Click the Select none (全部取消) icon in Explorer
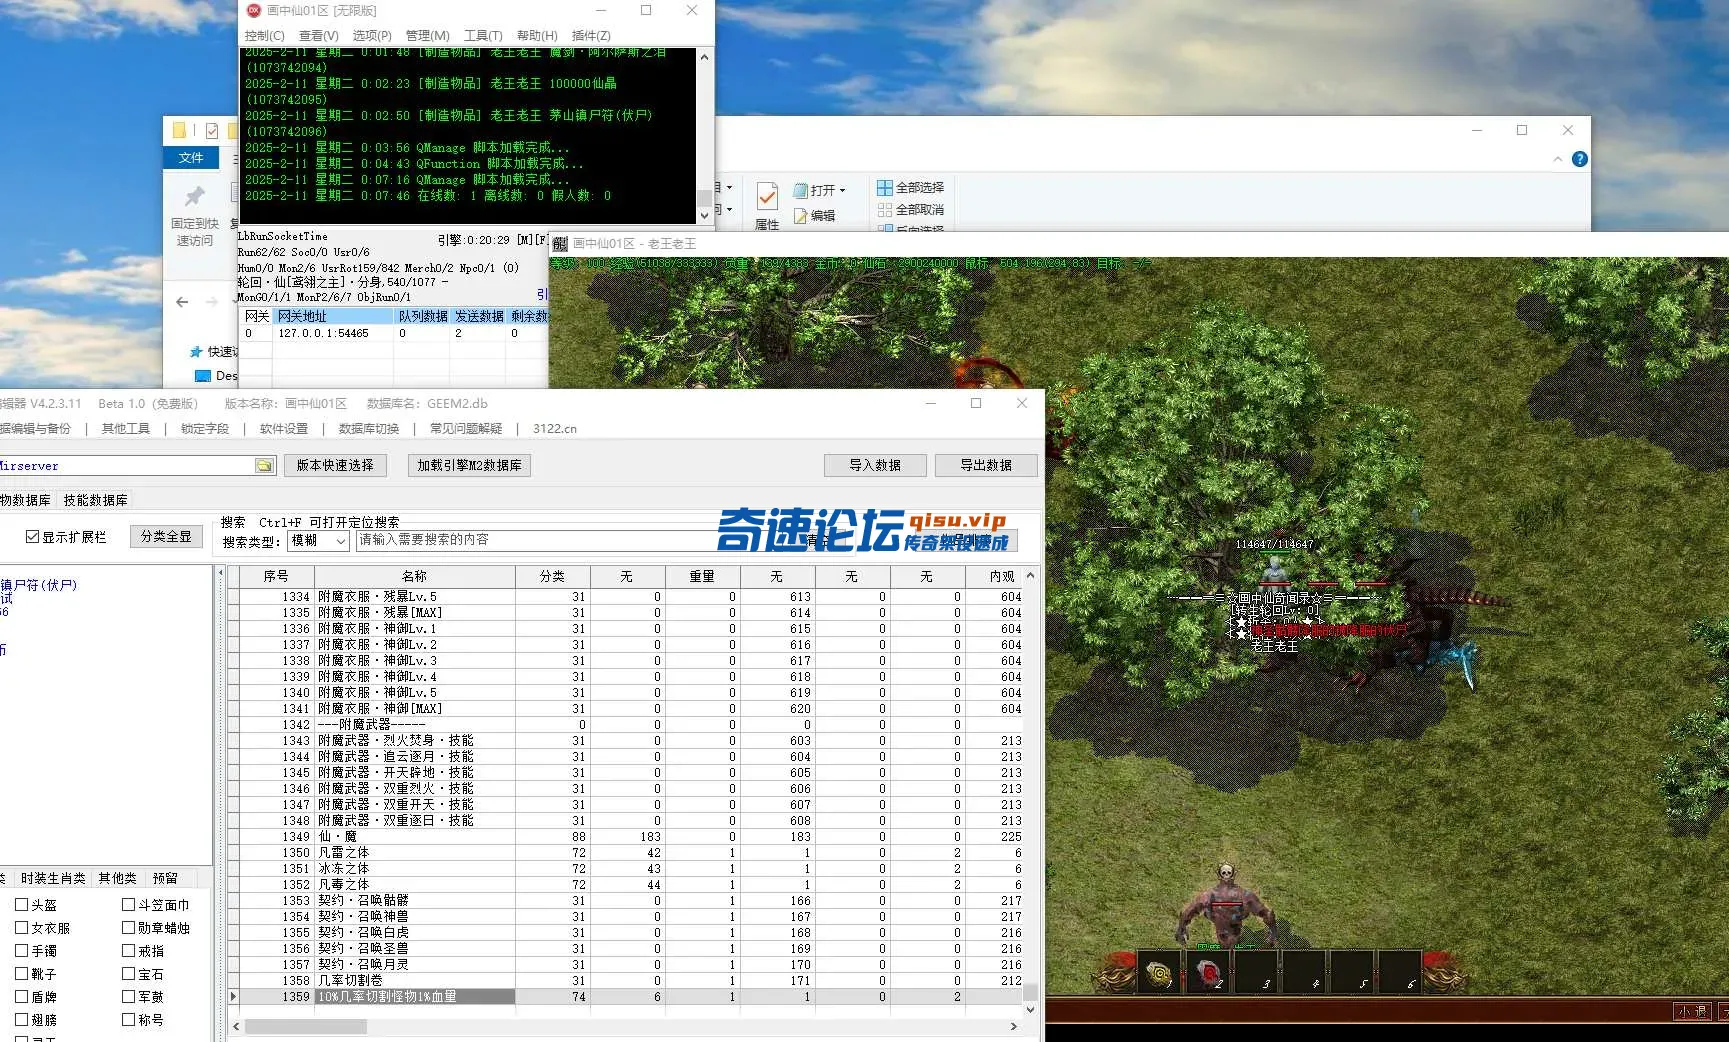The width and height of the screenshot is (1729, 1042). (x=884, y=209)
